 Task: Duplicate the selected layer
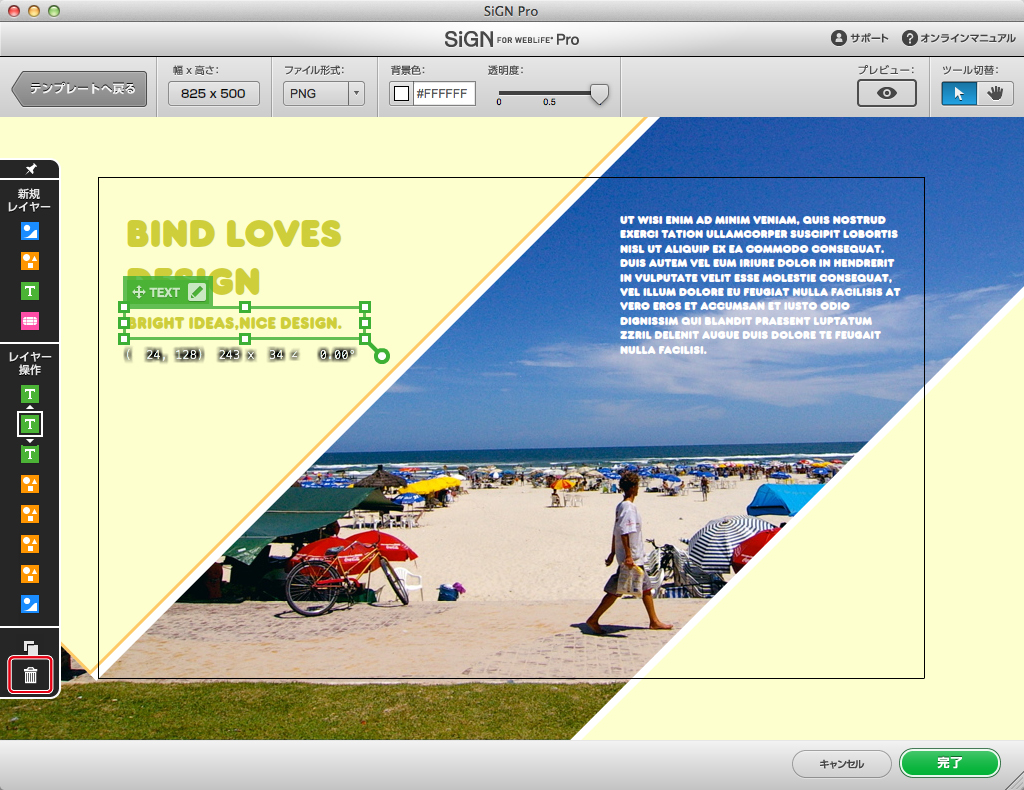point(30,647)
